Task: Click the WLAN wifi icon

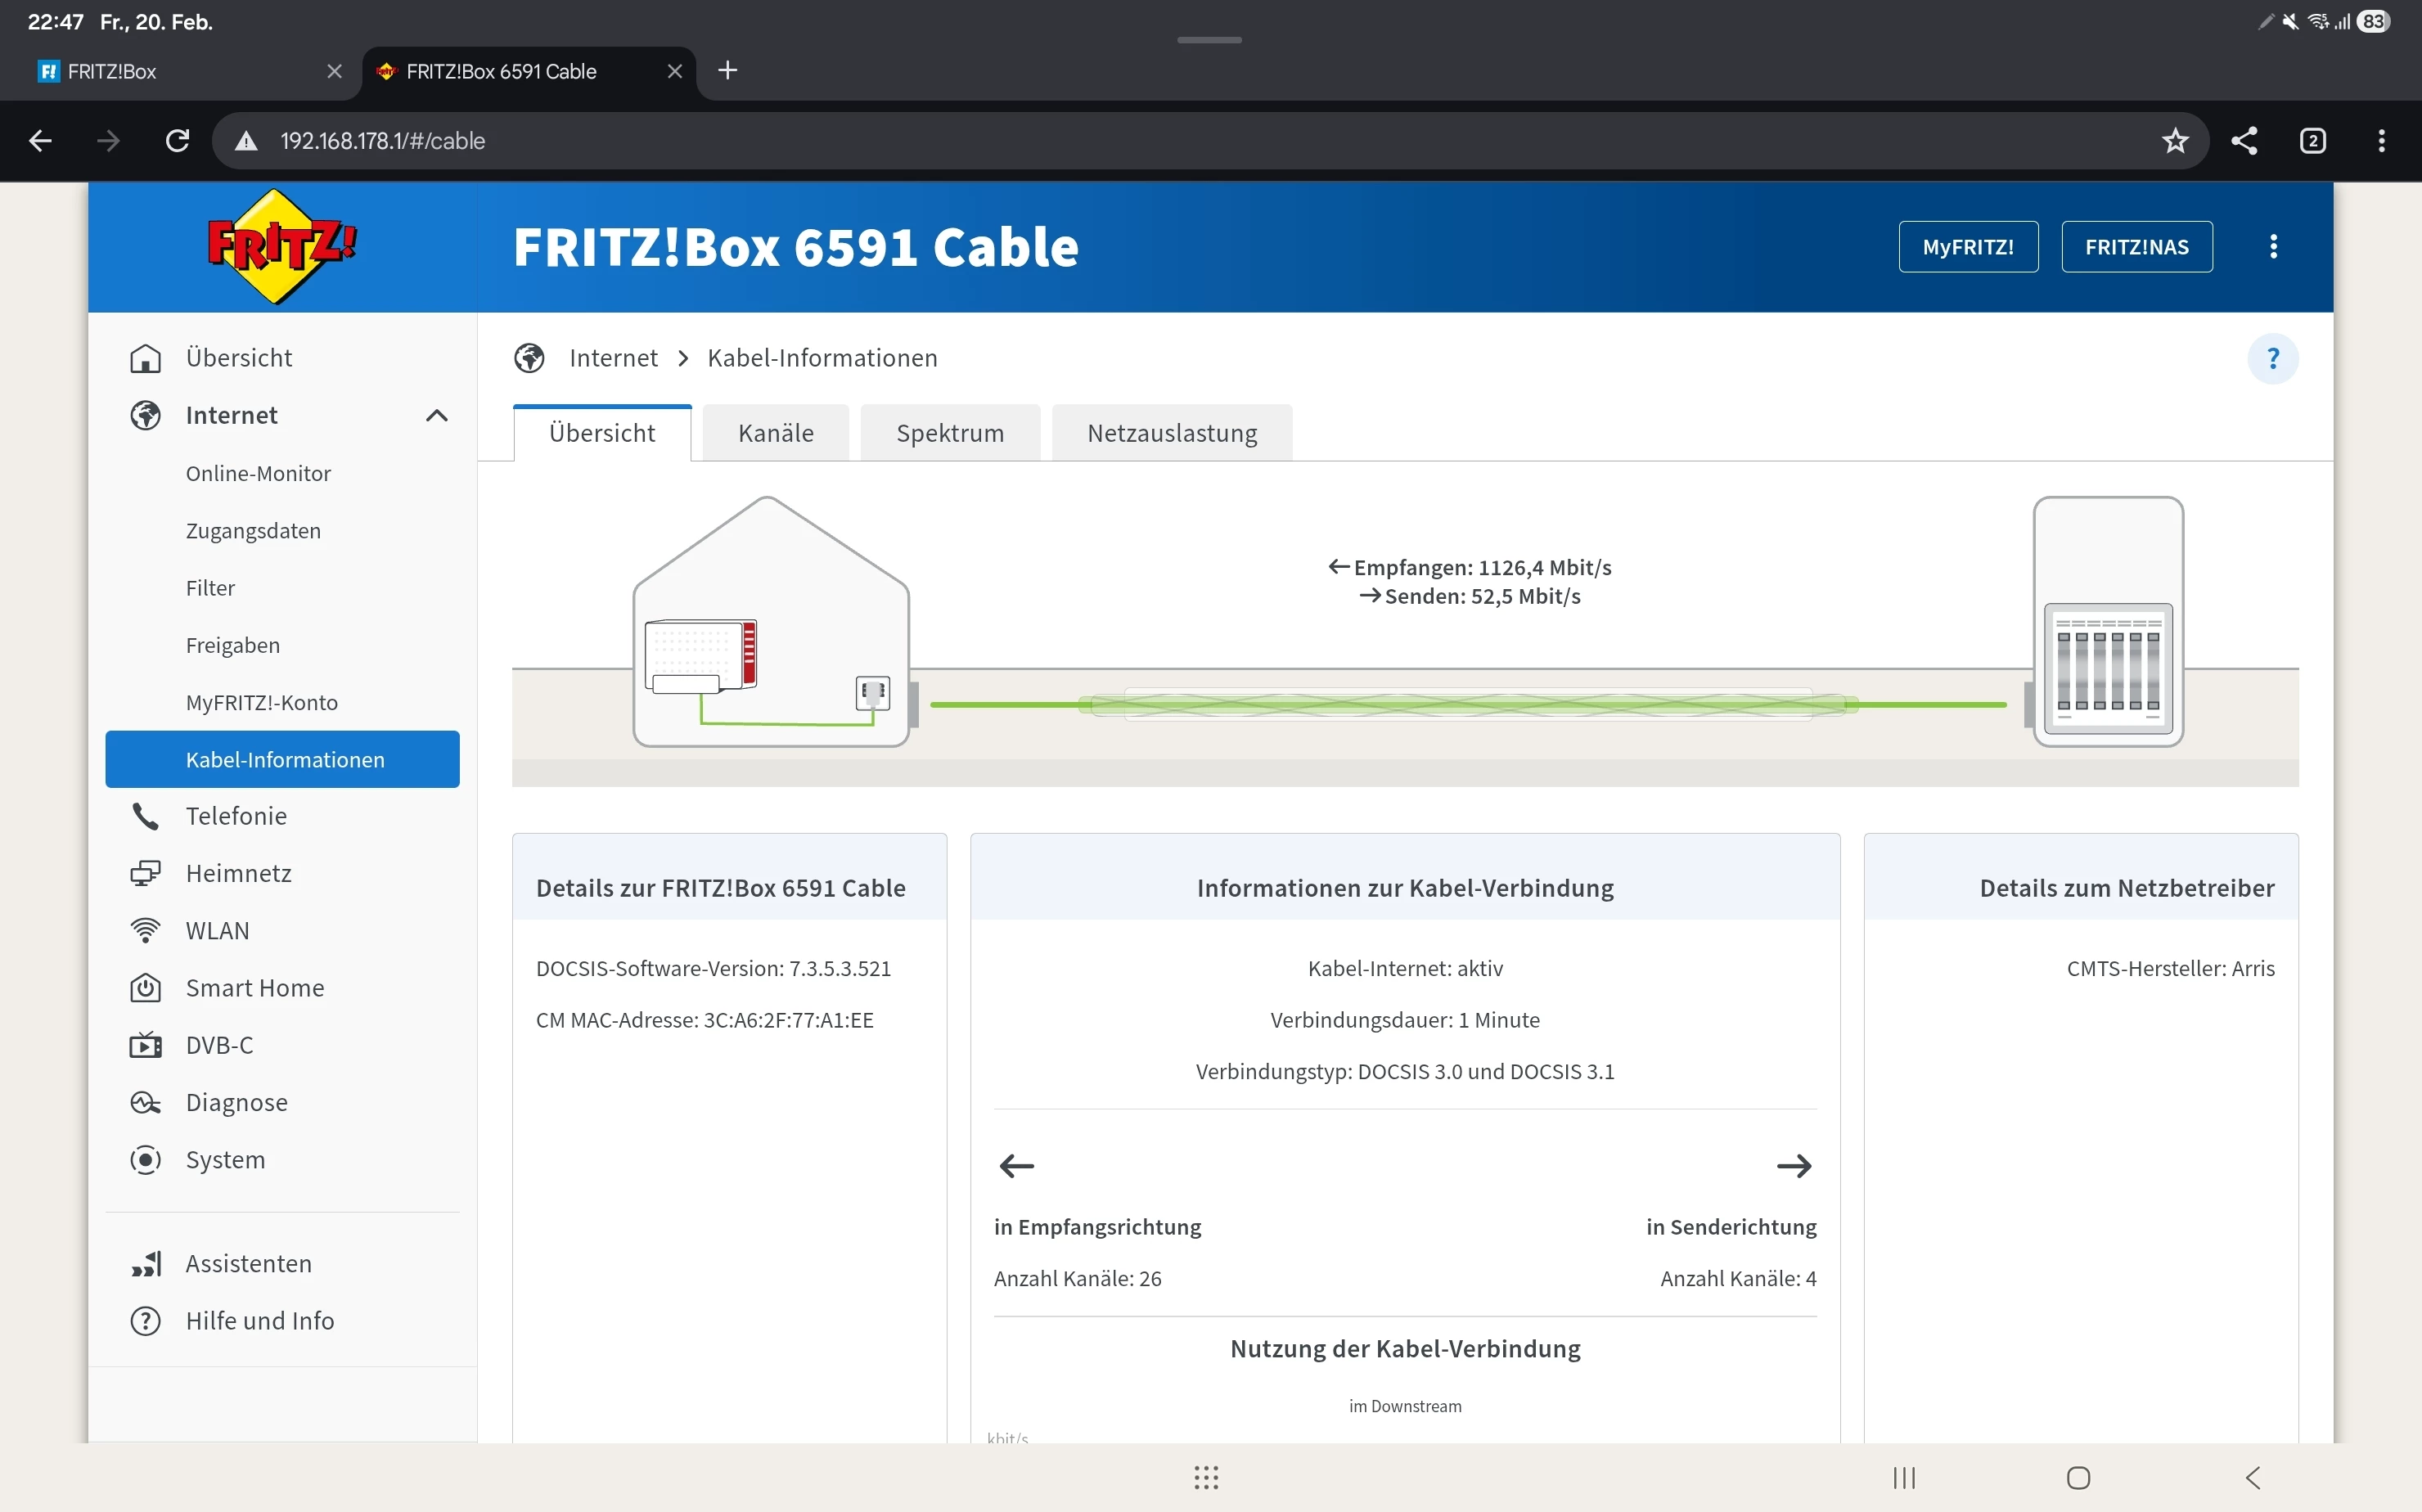Action: (146, 931)
